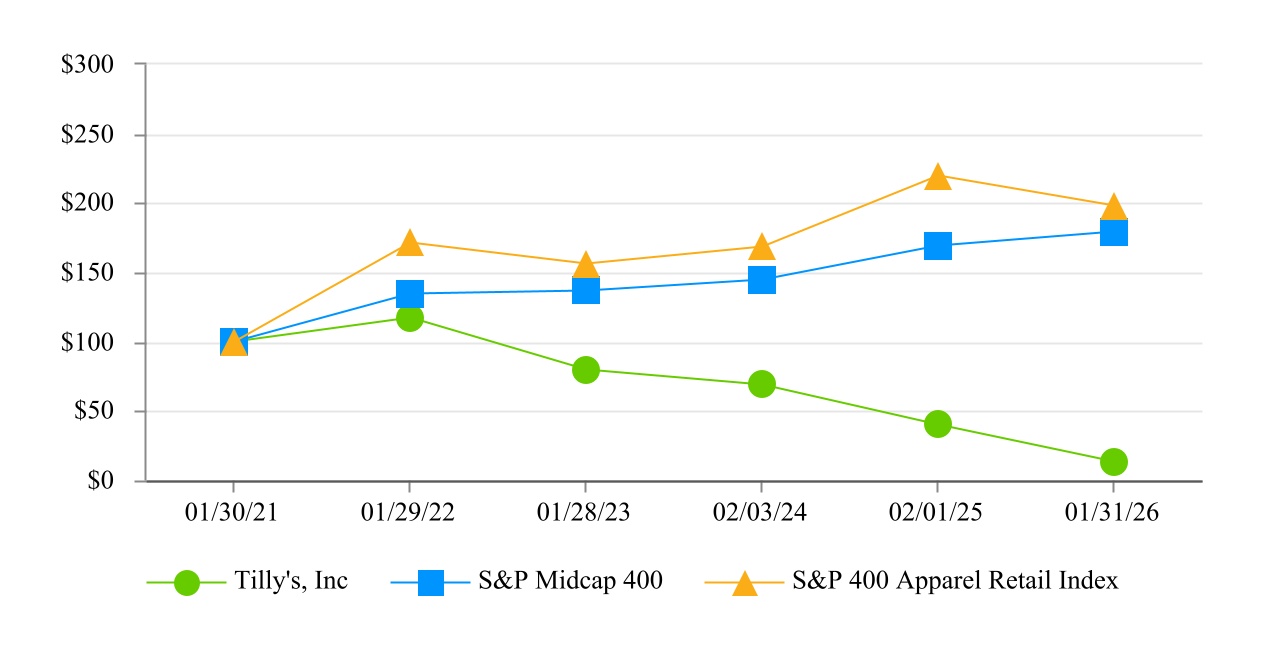Click the blue square marker at 02/03/24
1266x670 pixels.
761,280
